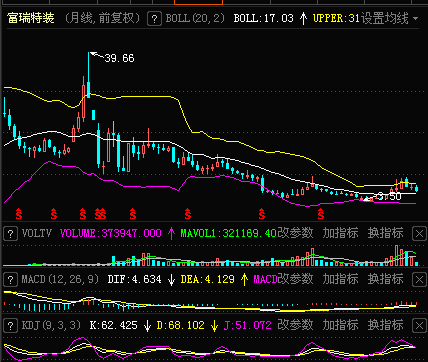Image resolution: width=428 pixels, height=362 pixels.
Task: Click the BOLL:17.03 value
Action: coord(264,18)
